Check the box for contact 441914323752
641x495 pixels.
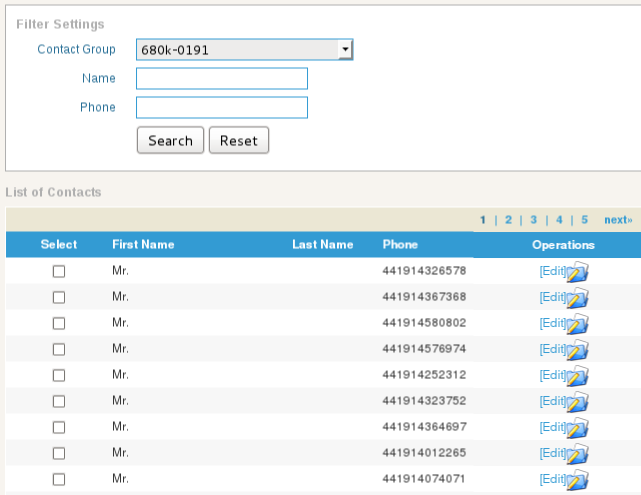tap(59, 401)
